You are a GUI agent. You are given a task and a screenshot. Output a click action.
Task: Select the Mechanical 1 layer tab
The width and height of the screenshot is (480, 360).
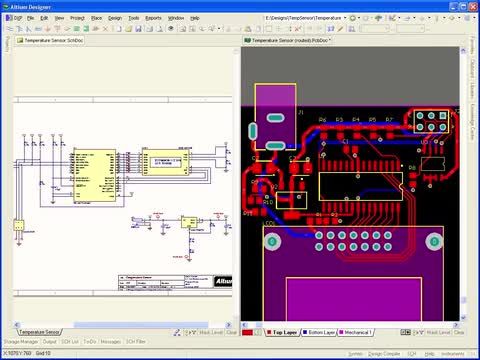pos(355,332)
